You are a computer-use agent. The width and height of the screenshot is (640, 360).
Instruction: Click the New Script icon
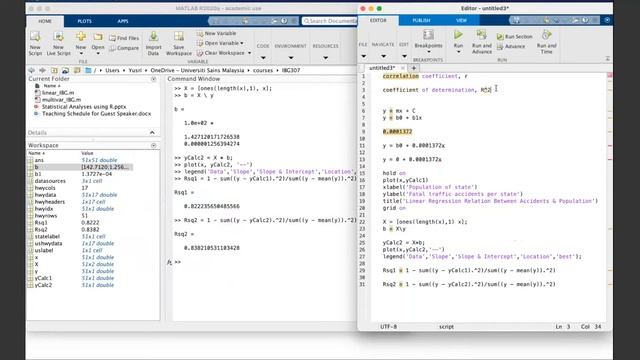click(35, 37)
